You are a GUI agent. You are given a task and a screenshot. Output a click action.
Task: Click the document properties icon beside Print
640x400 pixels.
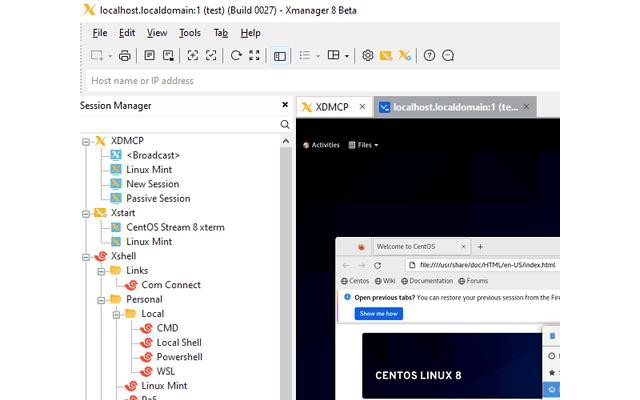click(x=149, y=55)
